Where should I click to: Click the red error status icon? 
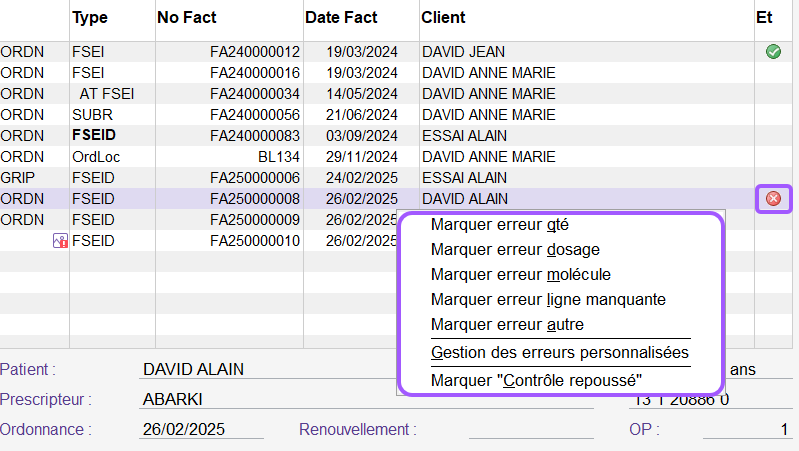click(x=773, y=199)
